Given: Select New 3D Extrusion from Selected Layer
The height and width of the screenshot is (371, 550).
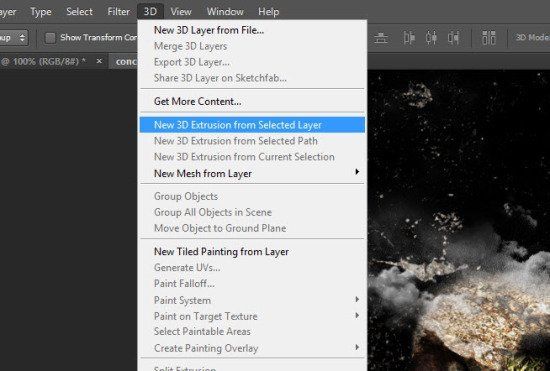Looking at the screenshot, I should [252, 125].
